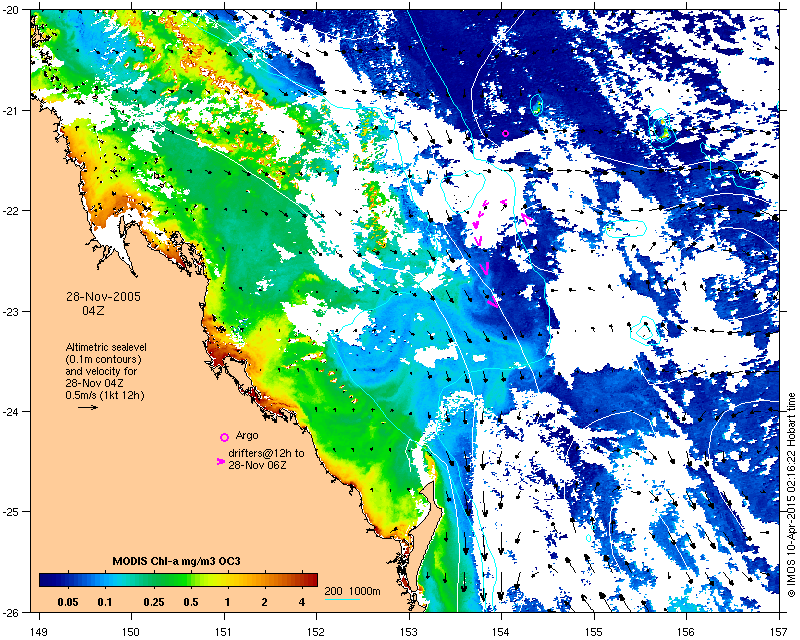Click the black velocity scale arrow in the legend
This screenshot has height=640, width=800.
(88, 407)
